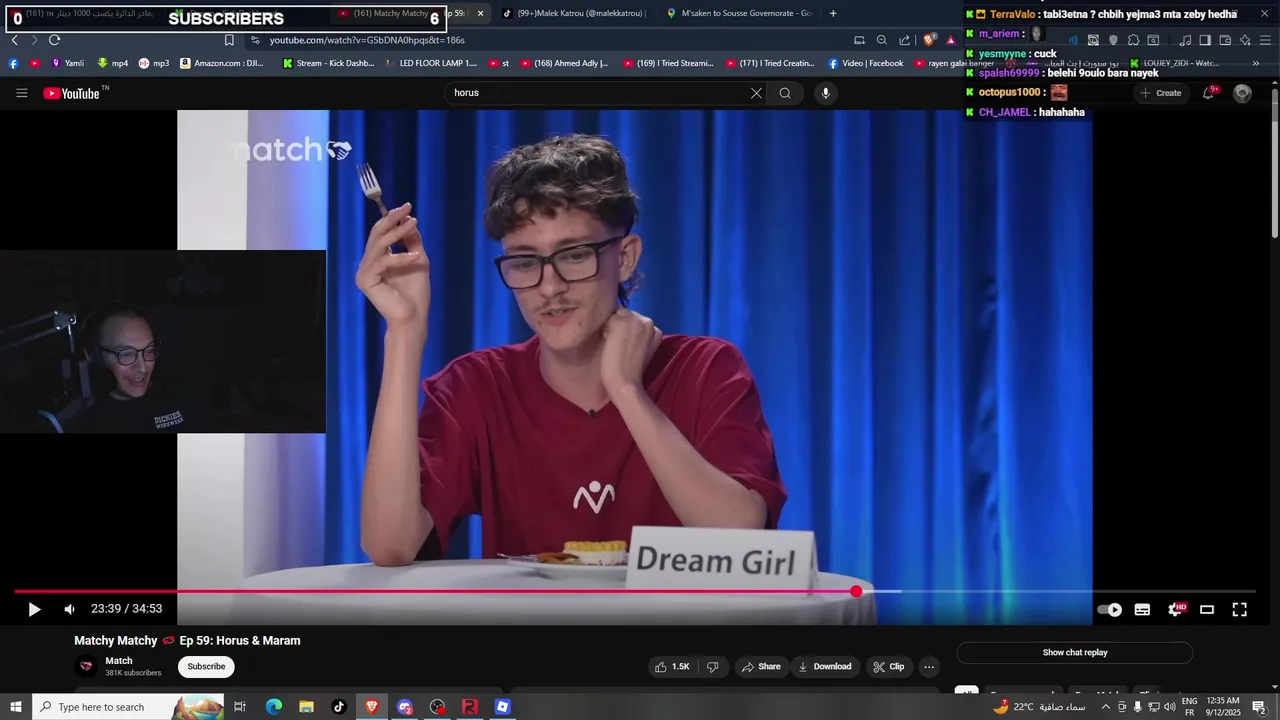The width and height of the screenshot is (1280, 720).
Task: Open Amazon.com bookmark
Action: tap(222, 63)
